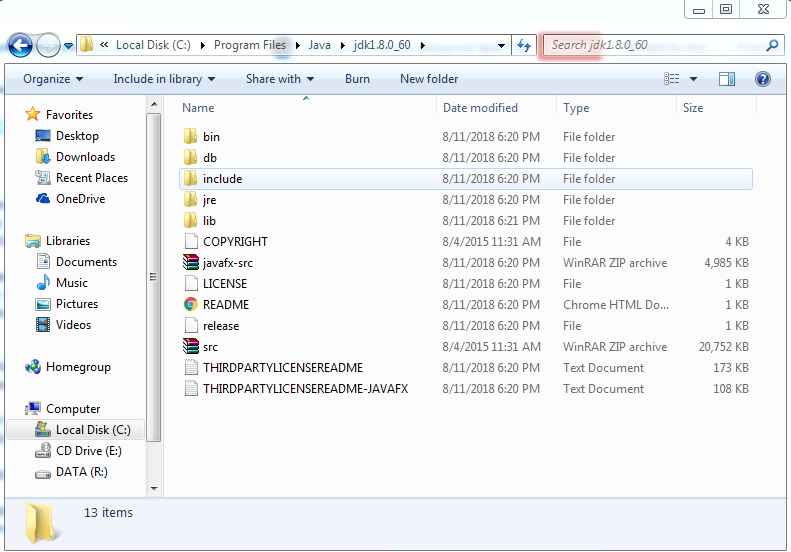The height and width of the screenshot is (552, 791).
Task: Go back with the blue Back arrow
Action: 20,46
